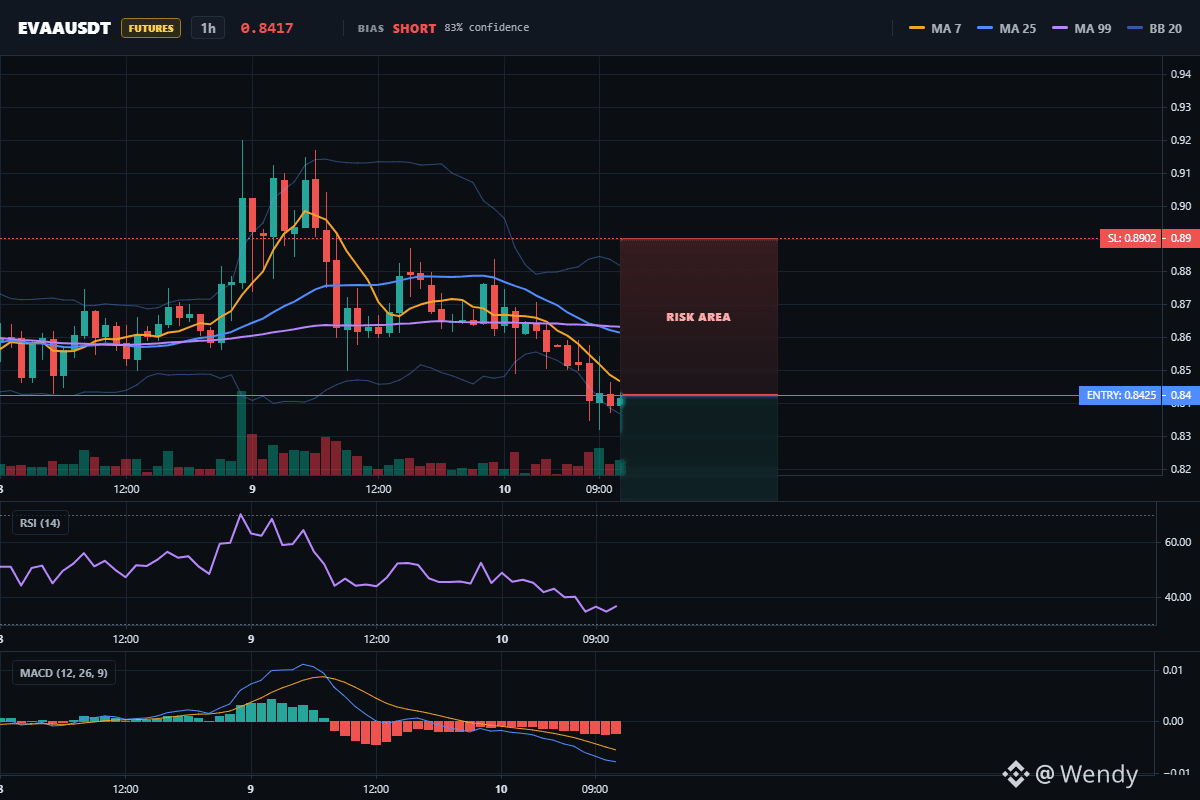Image resolution: width=1200 pixels, height=800 pixels.
Task: Click the 0.94 price axis label
Action: pyautogui.click(x=1180, y=74)
